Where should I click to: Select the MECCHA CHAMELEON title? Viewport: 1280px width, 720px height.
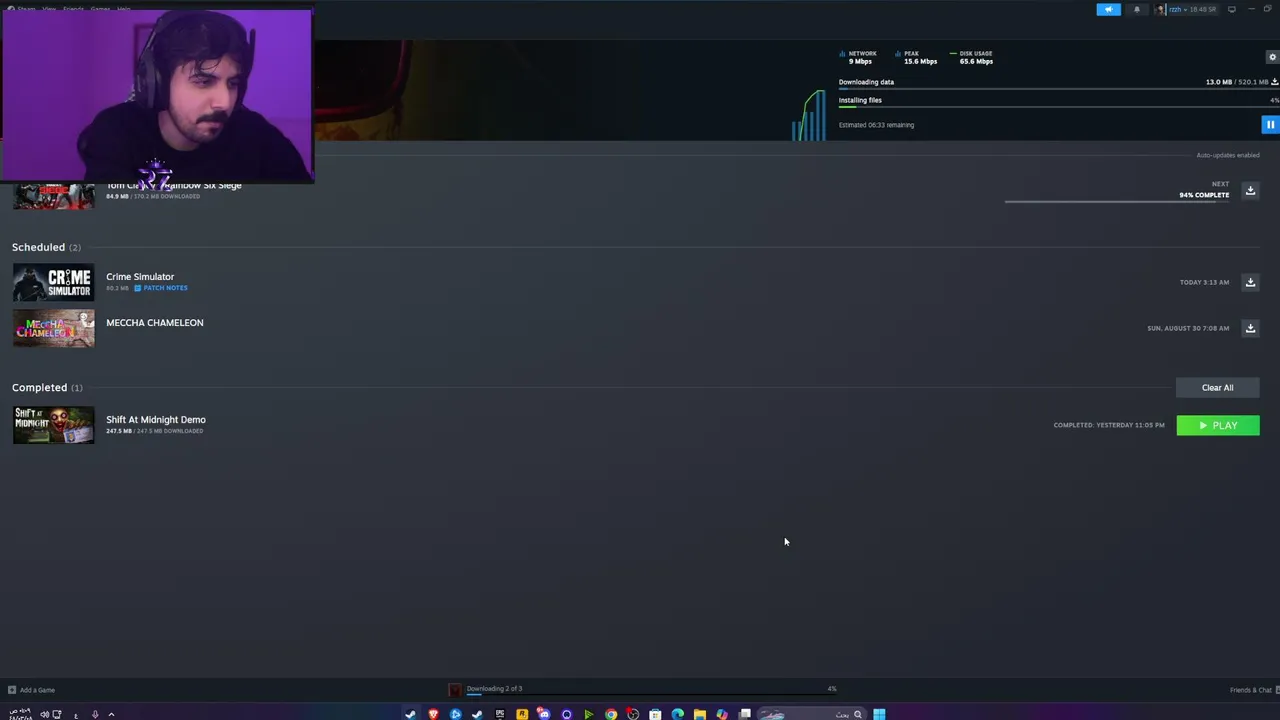[155, 322]
